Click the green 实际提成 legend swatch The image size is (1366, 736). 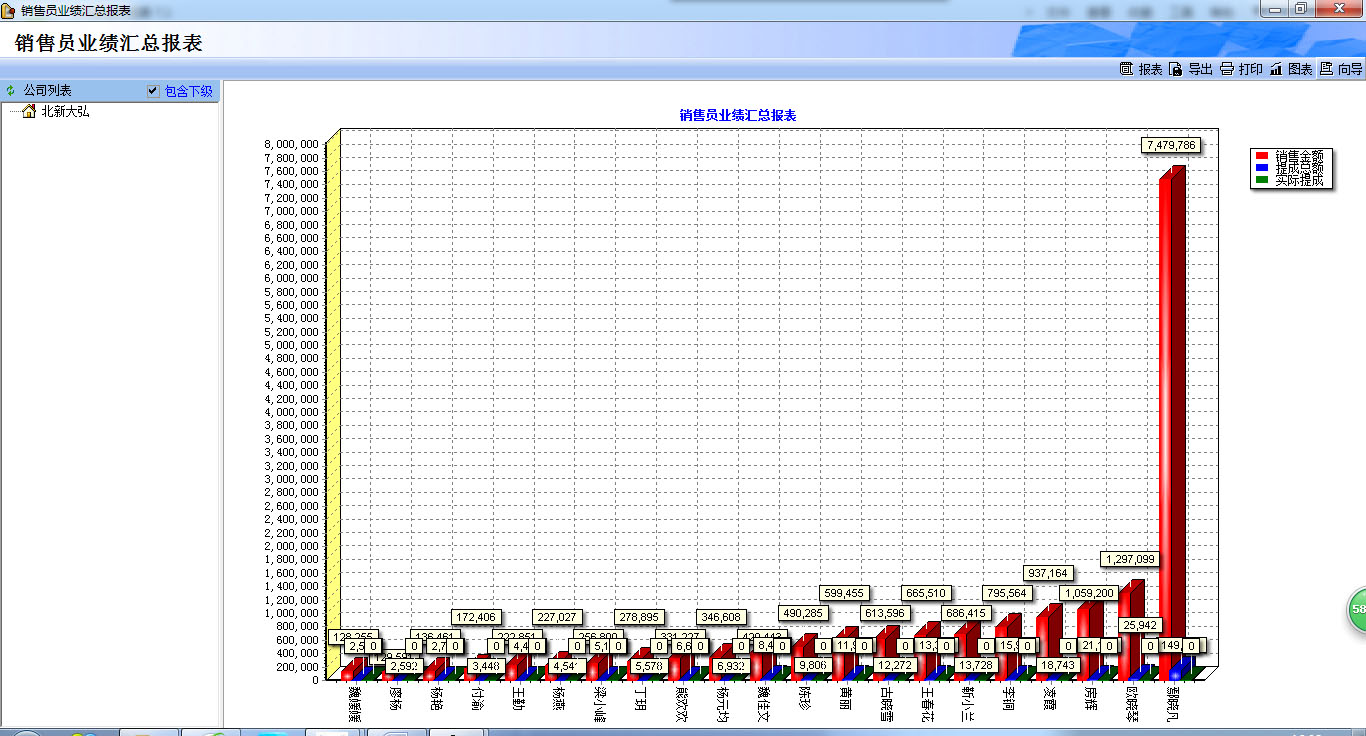1262,180
